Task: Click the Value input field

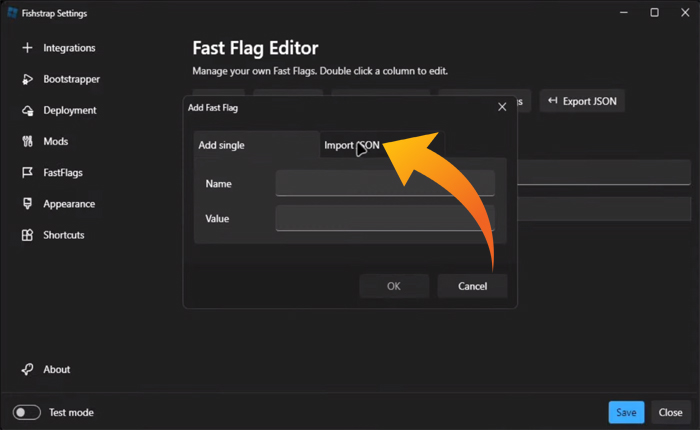Action: click(385, 218)
